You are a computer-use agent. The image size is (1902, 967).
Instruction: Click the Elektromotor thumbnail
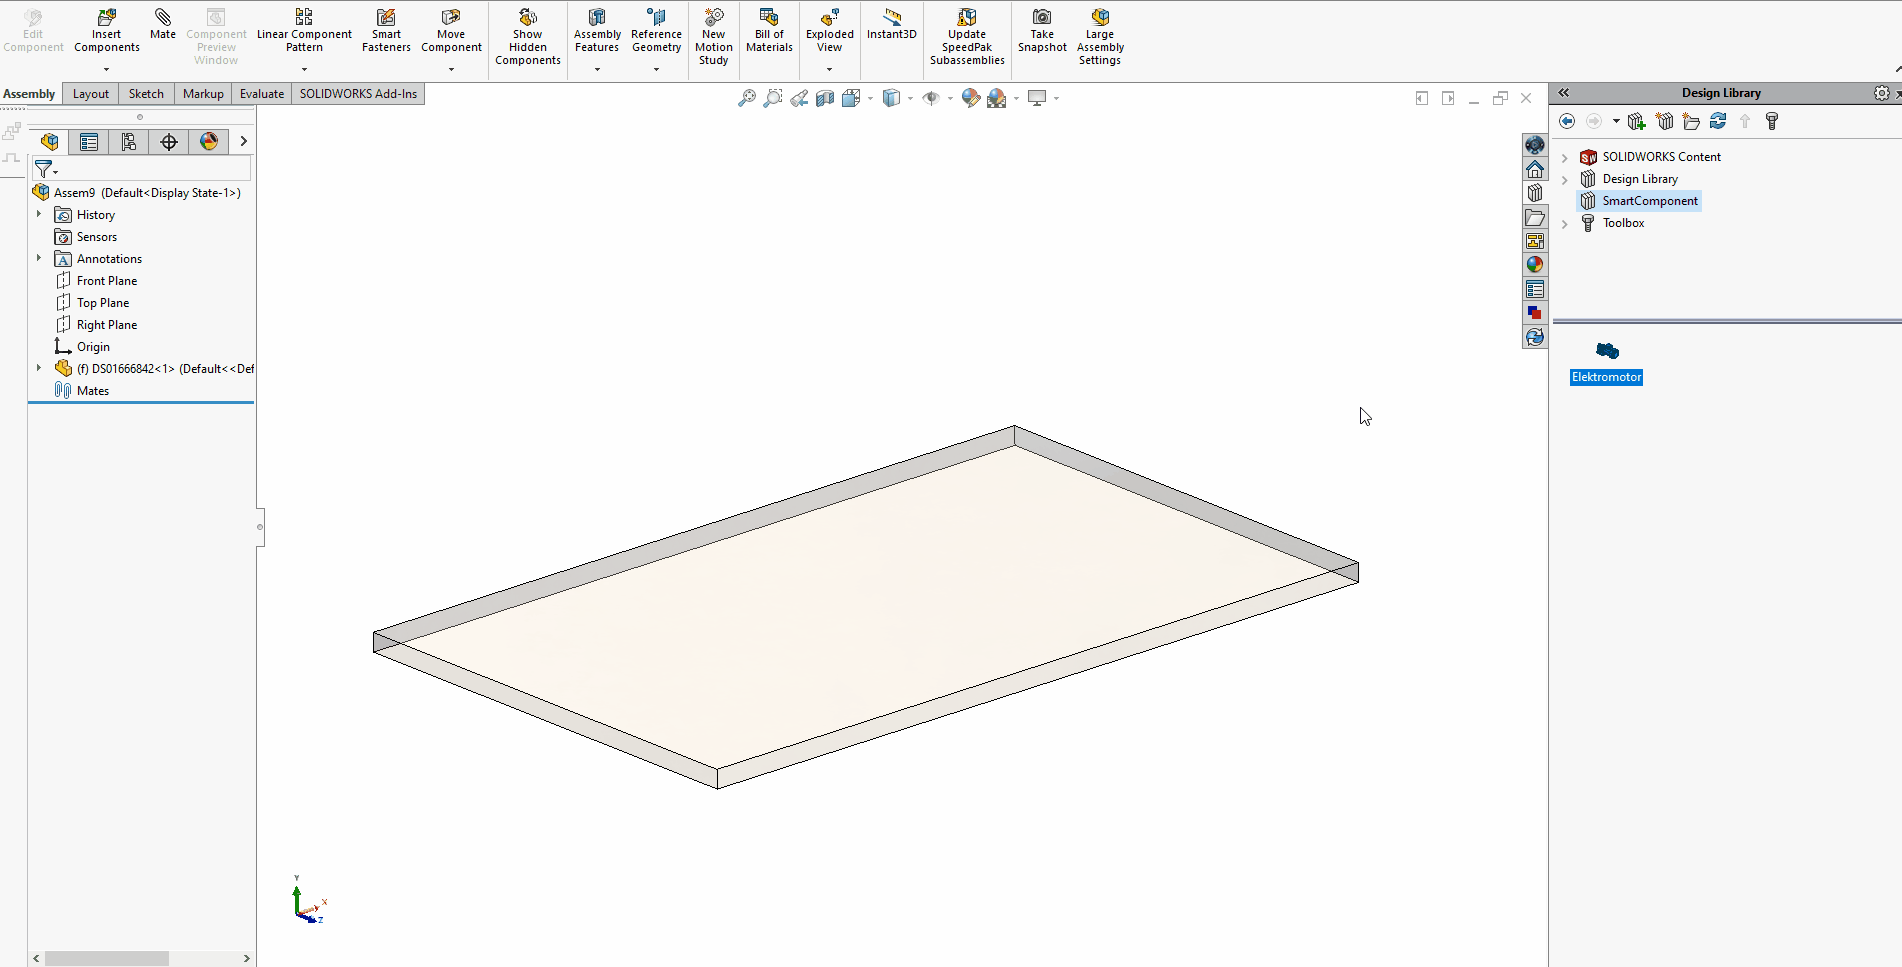click(1607, 351)
